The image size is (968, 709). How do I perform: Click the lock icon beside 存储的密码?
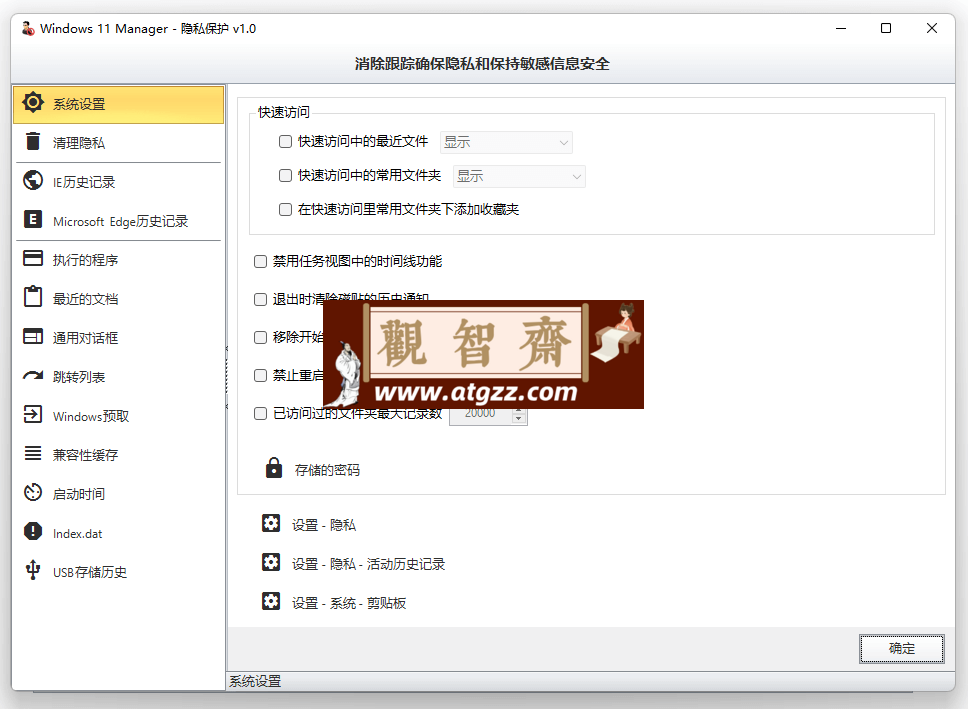click(273, 468)
